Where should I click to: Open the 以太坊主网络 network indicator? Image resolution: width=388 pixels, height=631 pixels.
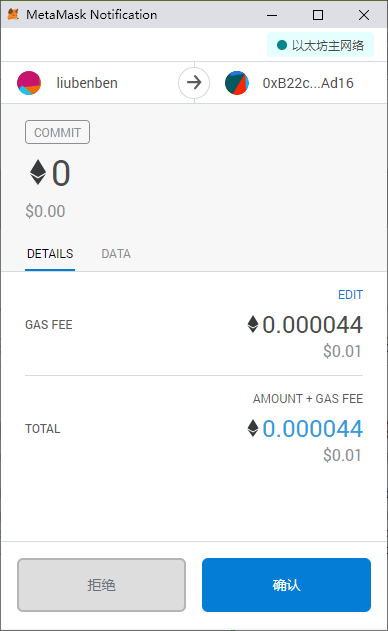pos(320,45)
